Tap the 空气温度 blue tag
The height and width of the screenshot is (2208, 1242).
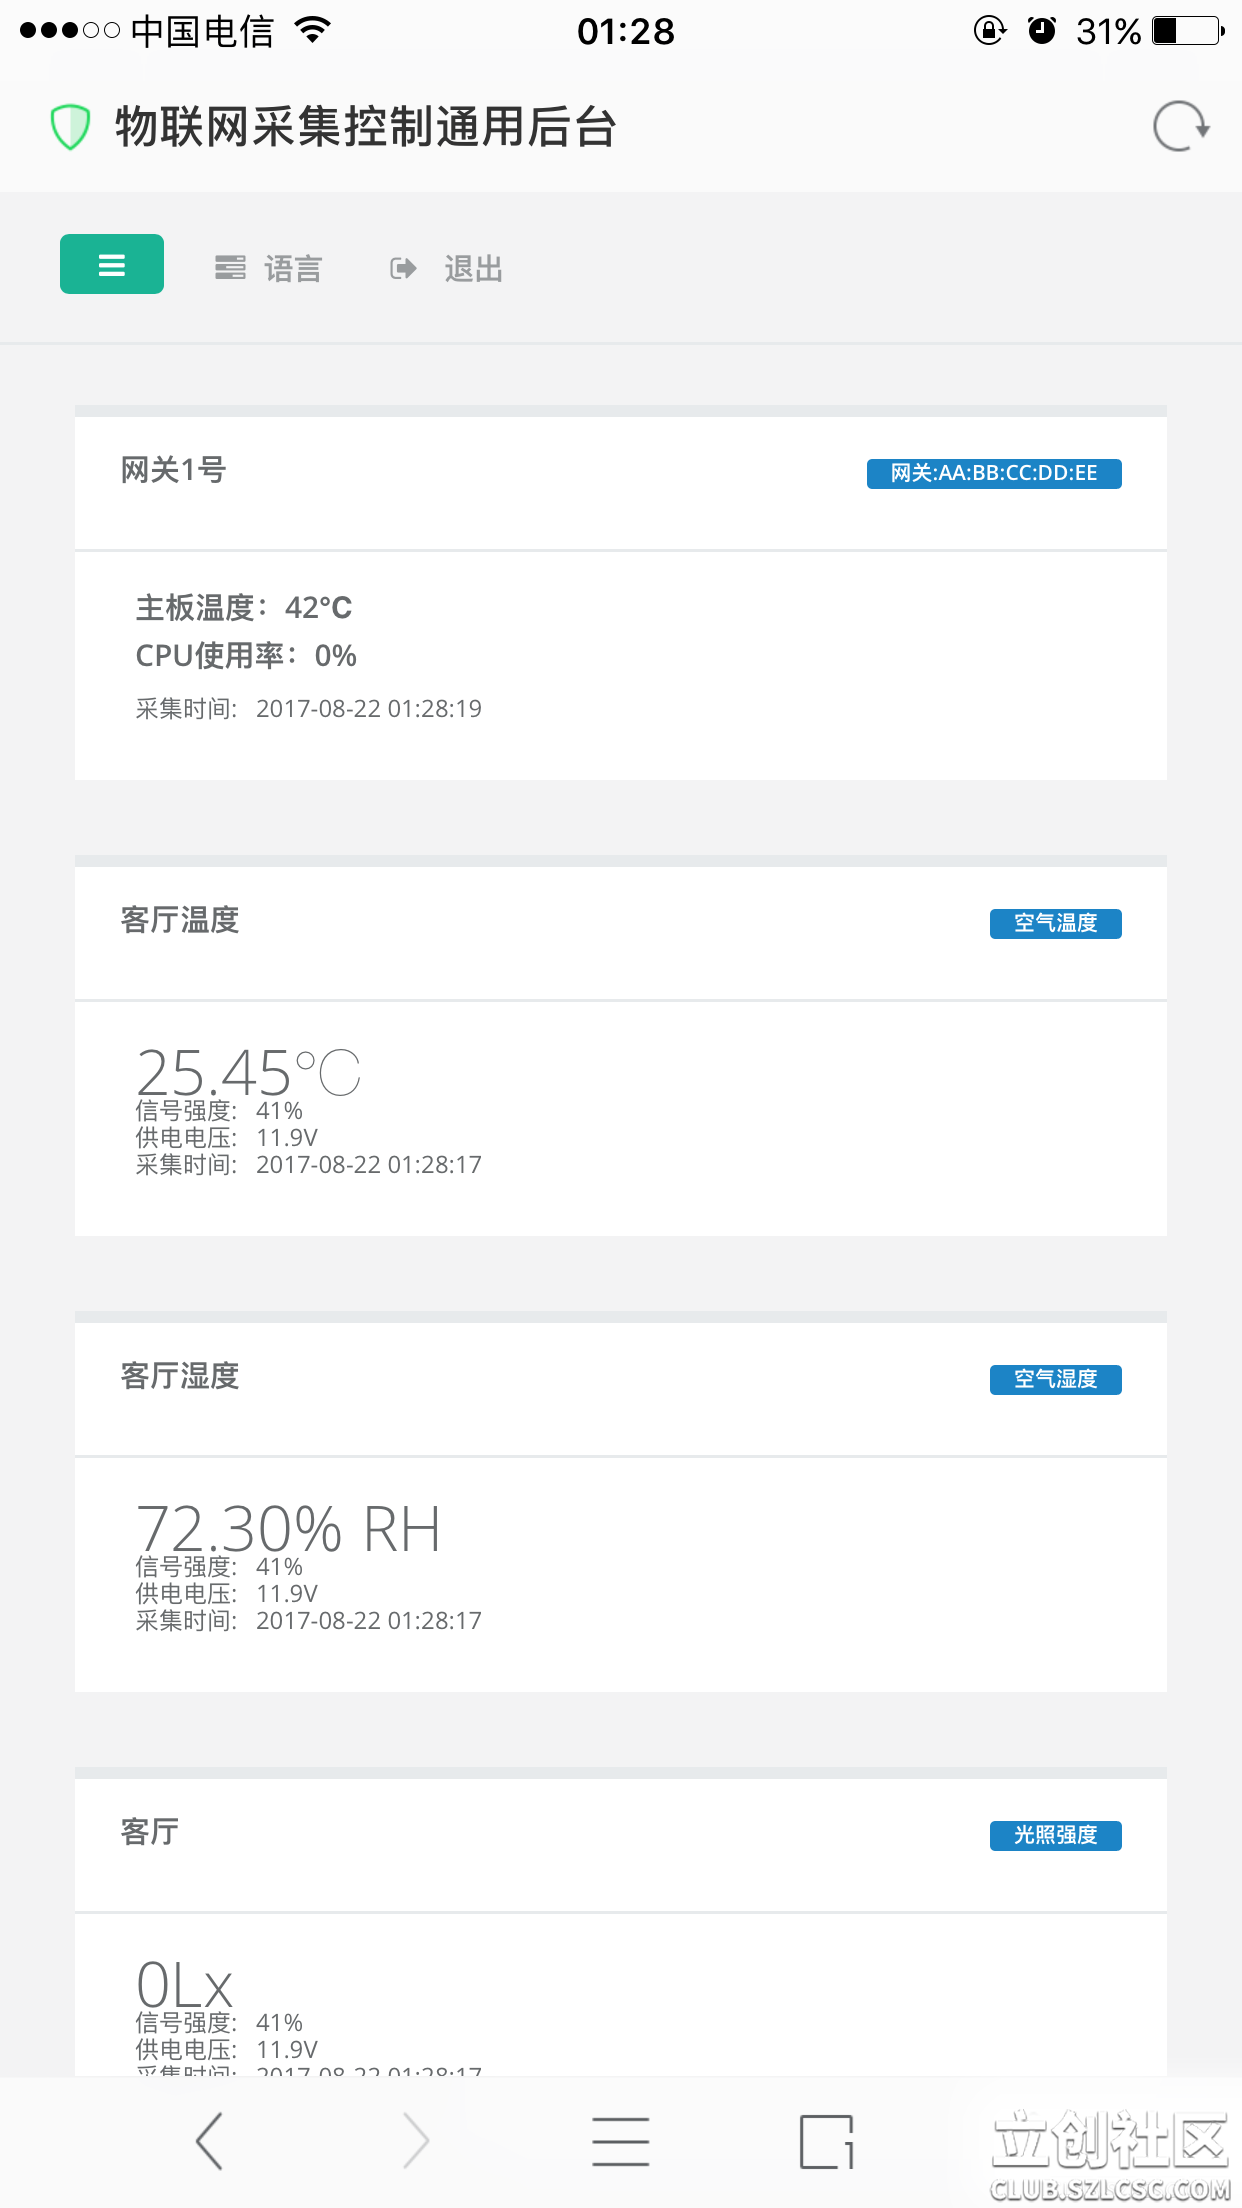coord(1055,923)
